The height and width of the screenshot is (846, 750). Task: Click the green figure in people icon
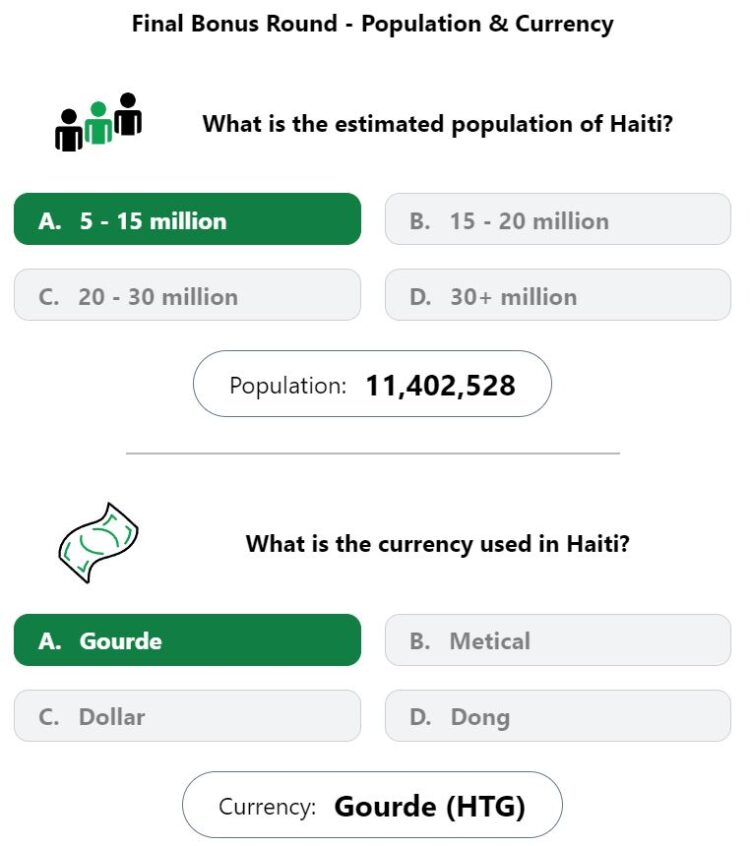pyautogui.click(x=98, y=123)
